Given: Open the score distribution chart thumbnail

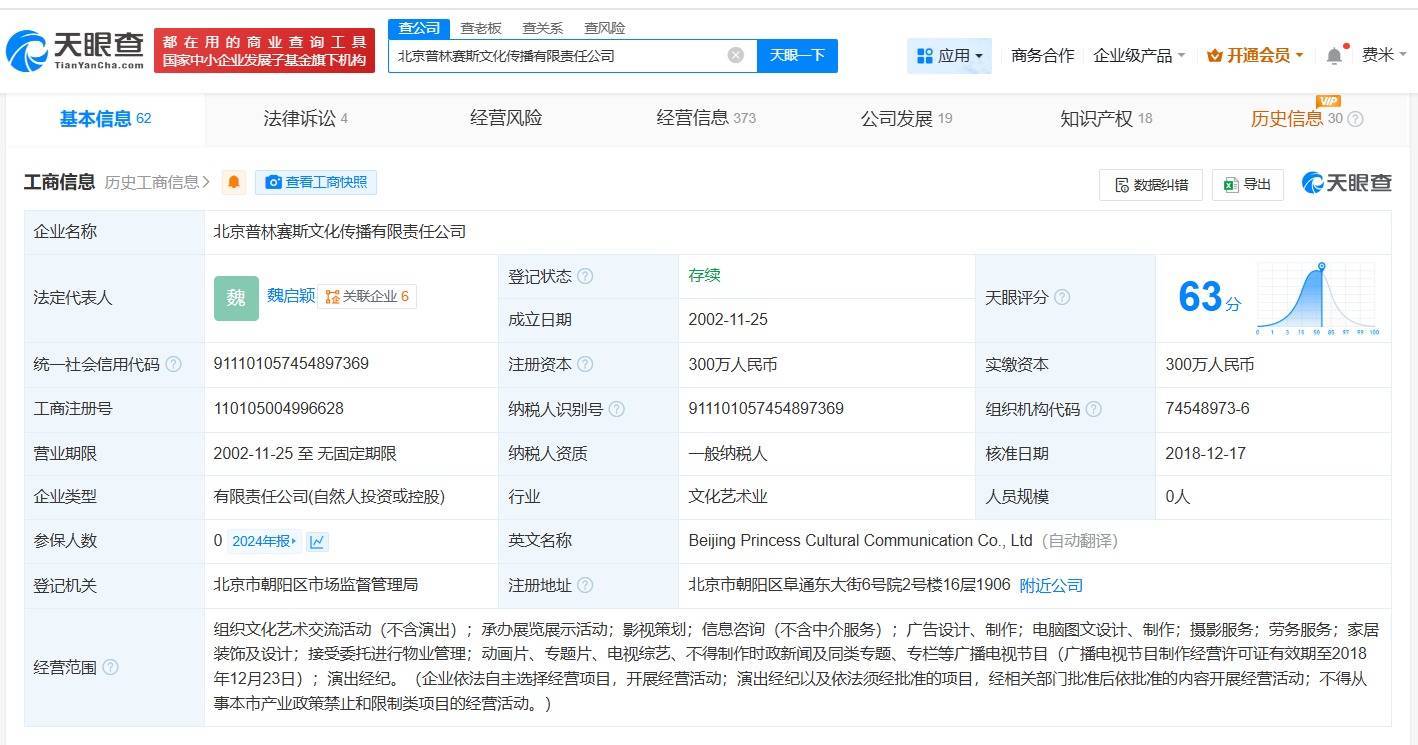Looking at the screenshot, I should (1319, 298).
